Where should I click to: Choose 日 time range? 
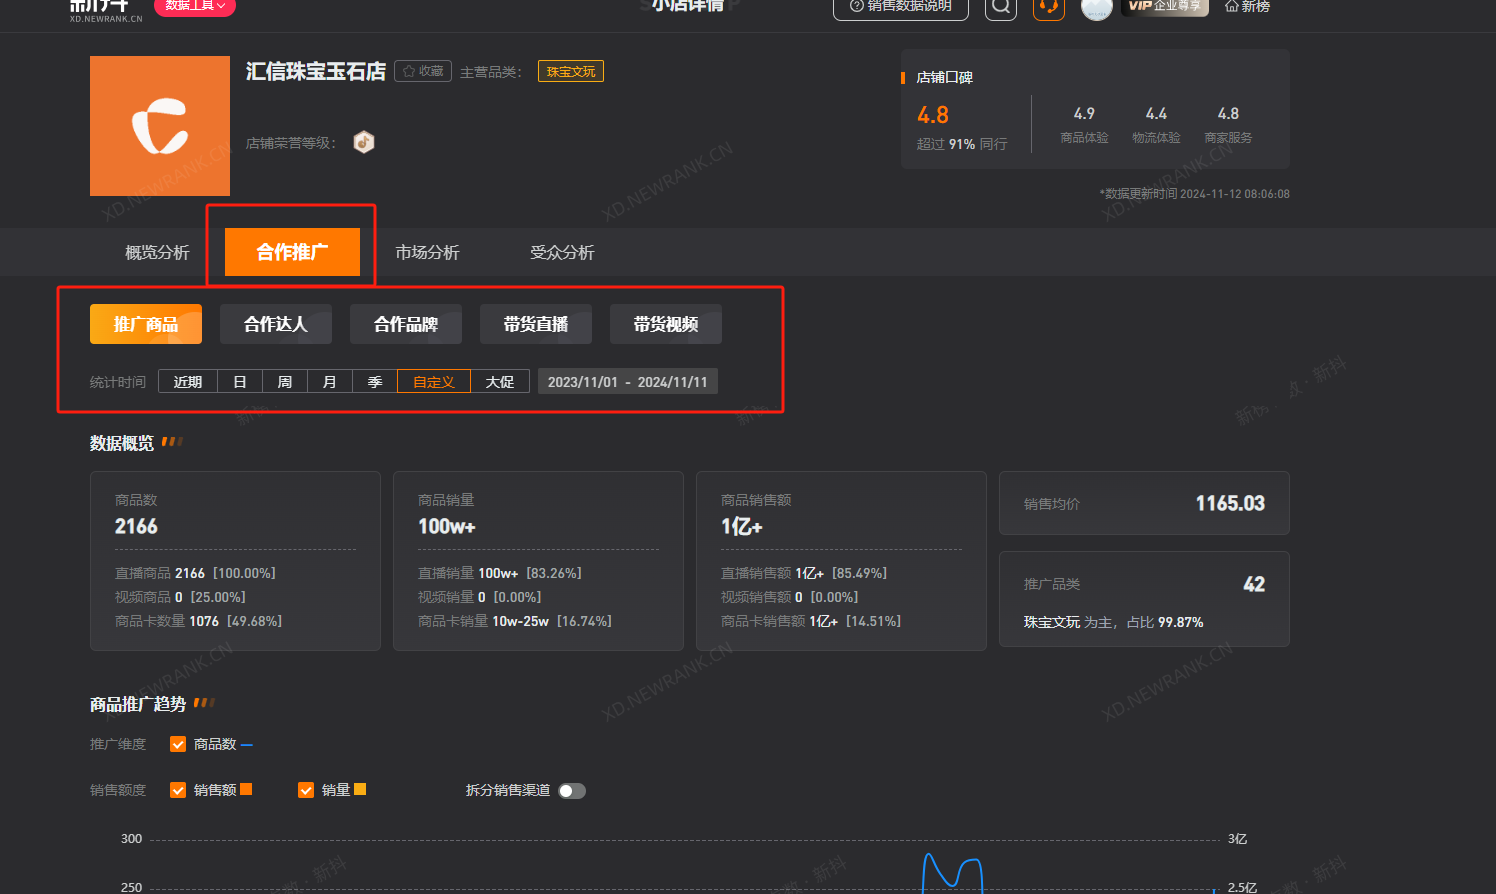pyautogui.click(x=240, y=382)
